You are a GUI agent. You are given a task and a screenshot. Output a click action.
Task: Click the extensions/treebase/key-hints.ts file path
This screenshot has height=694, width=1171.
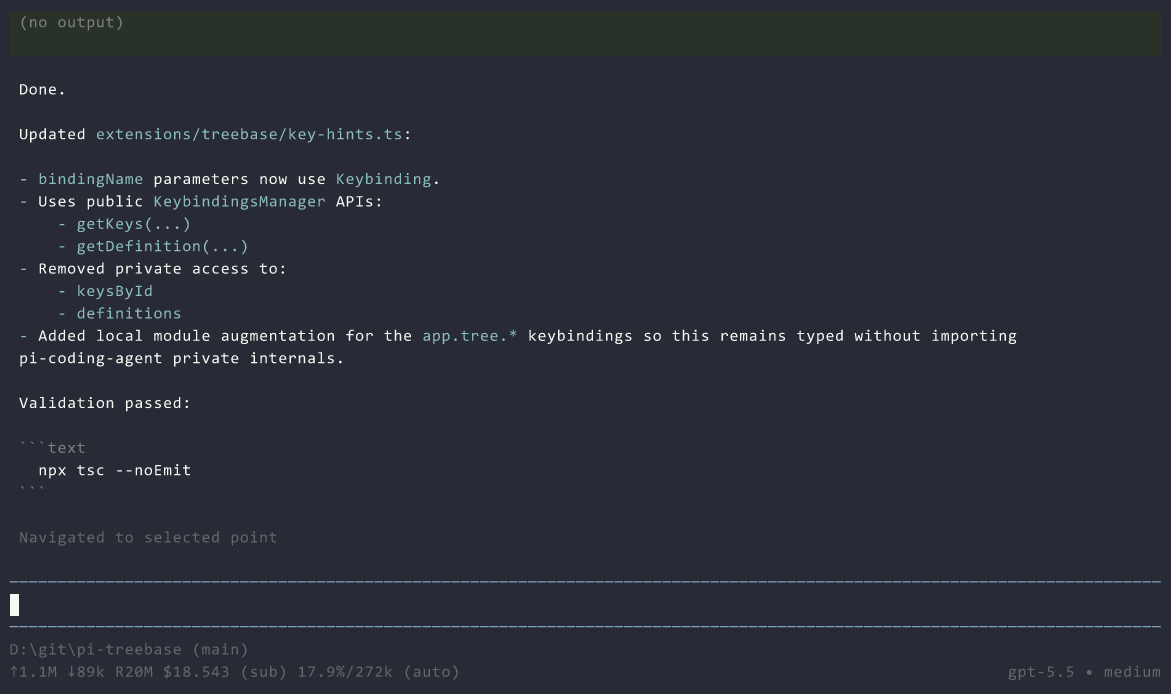click(x=249, y=134)
